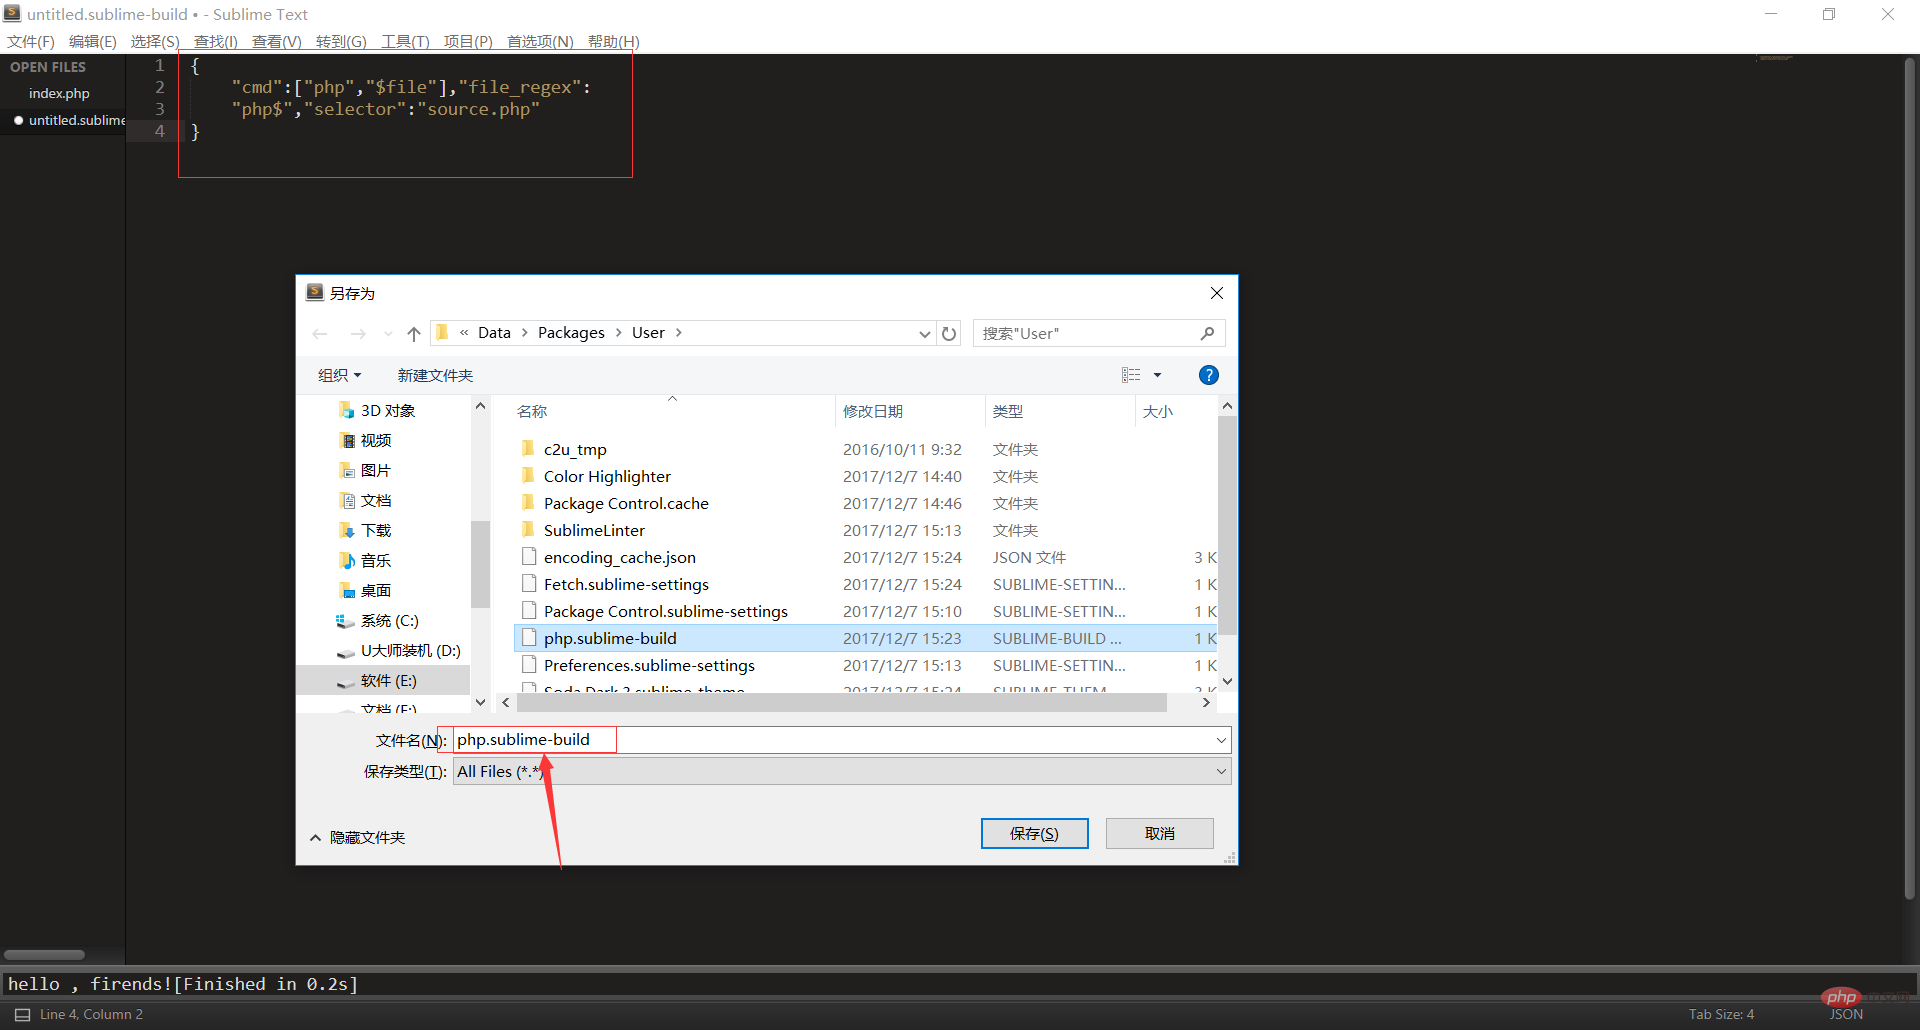Viewport: 1920px width, 1030px height.
Task: Open the 文件(F) menu
Action: pyautogui.click(x=31, y=41)
